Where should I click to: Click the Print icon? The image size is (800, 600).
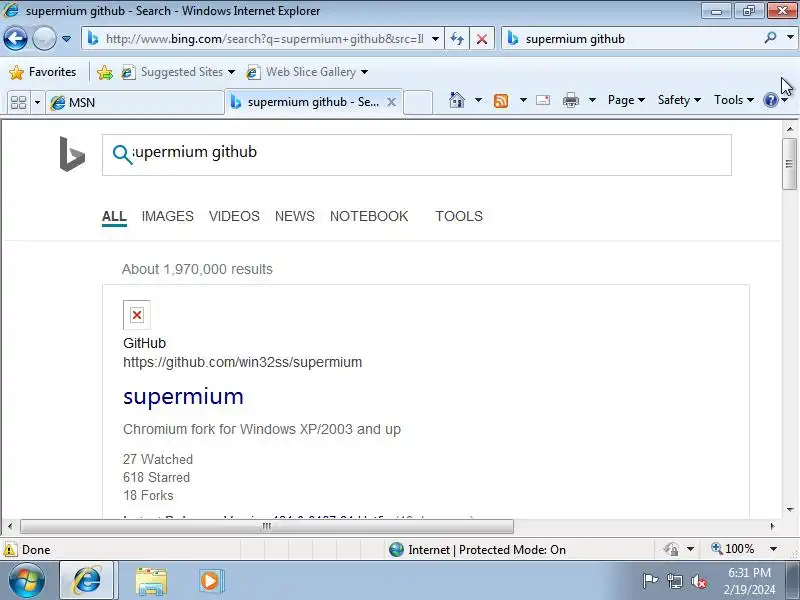[570, 100]
